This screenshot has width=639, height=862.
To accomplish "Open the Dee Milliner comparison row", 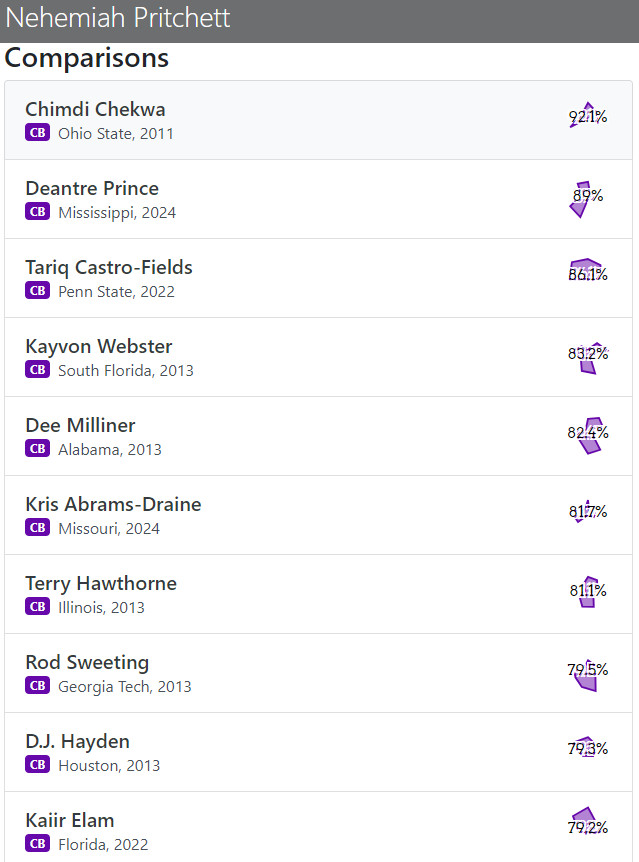I will pos(318,436).
